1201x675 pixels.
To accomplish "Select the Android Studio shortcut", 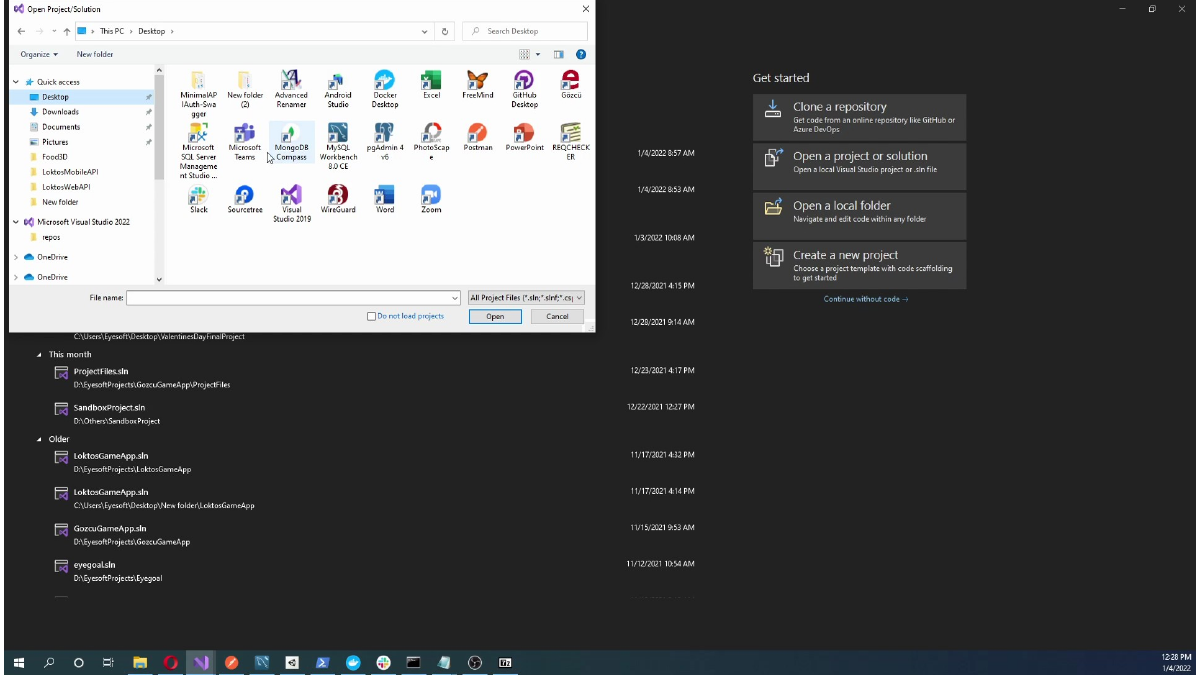I will coord(338,89).
